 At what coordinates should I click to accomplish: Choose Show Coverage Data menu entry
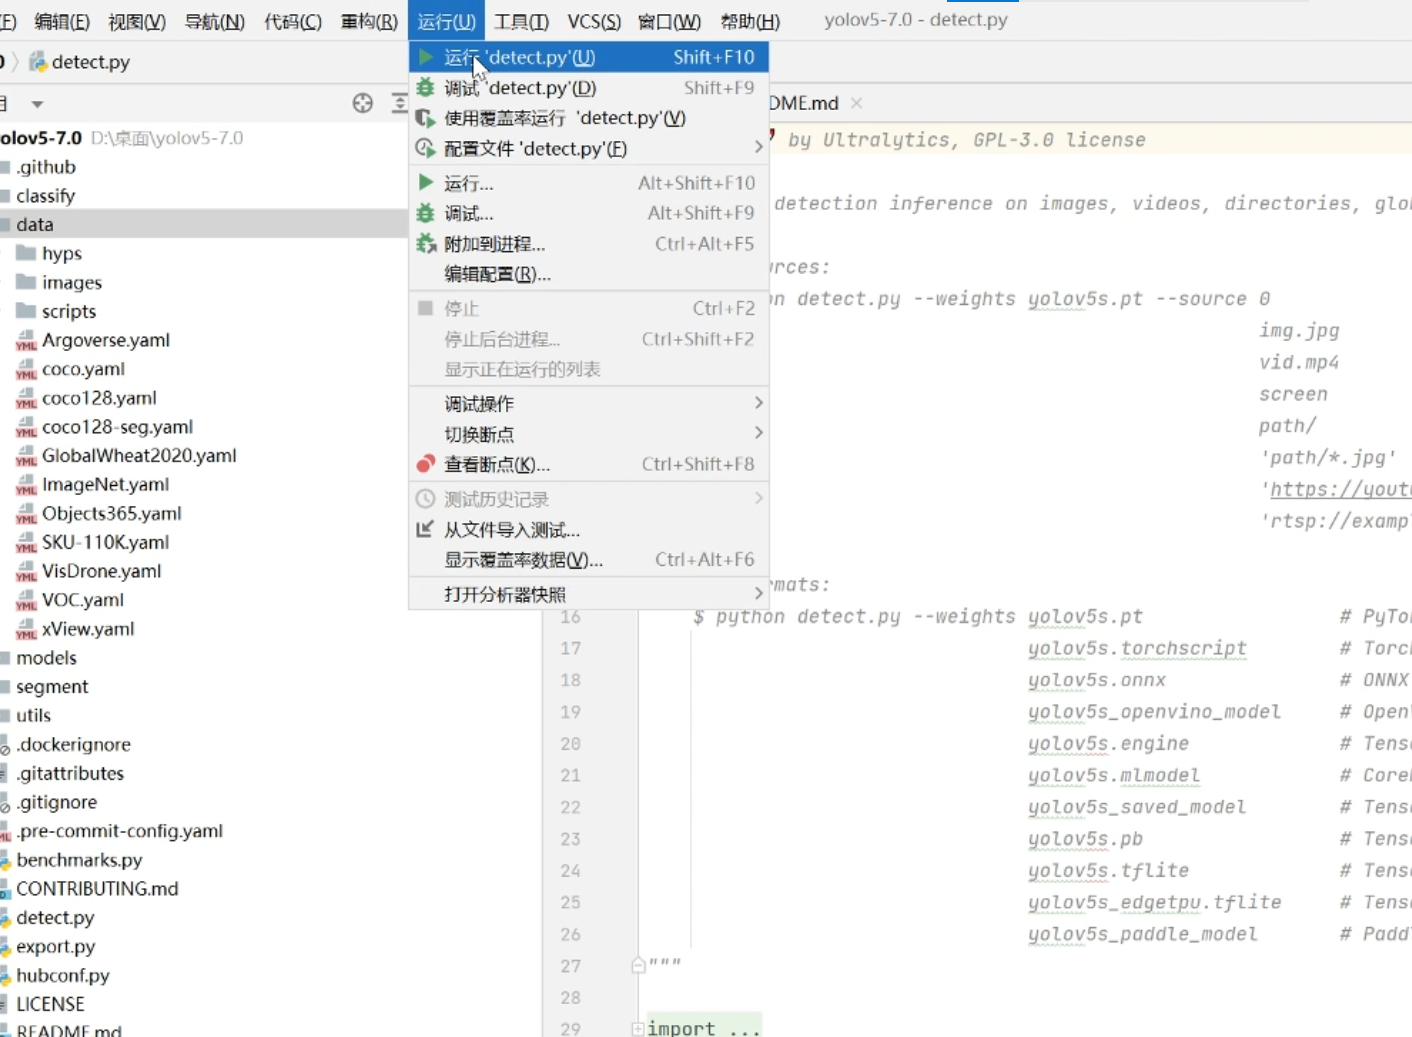[589, 560]
